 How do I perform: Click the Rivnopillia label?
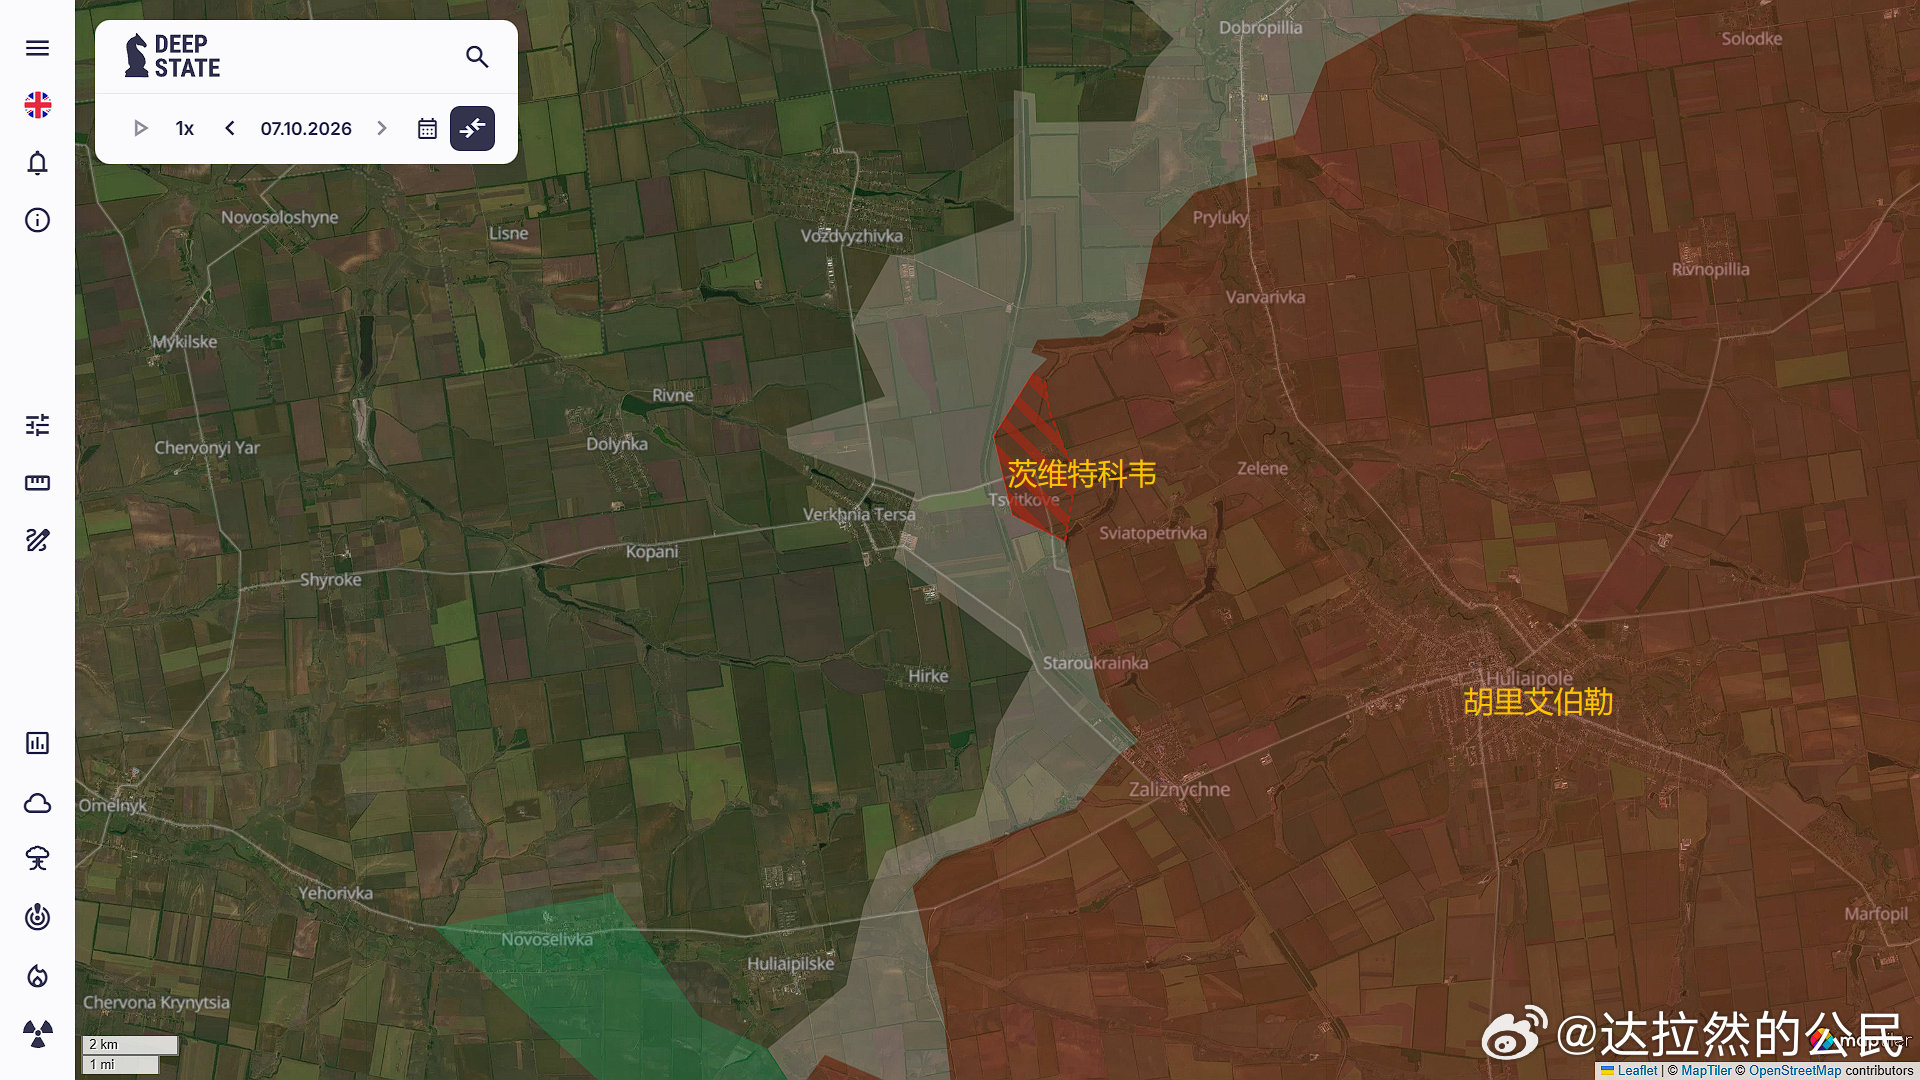point(1710,269)
